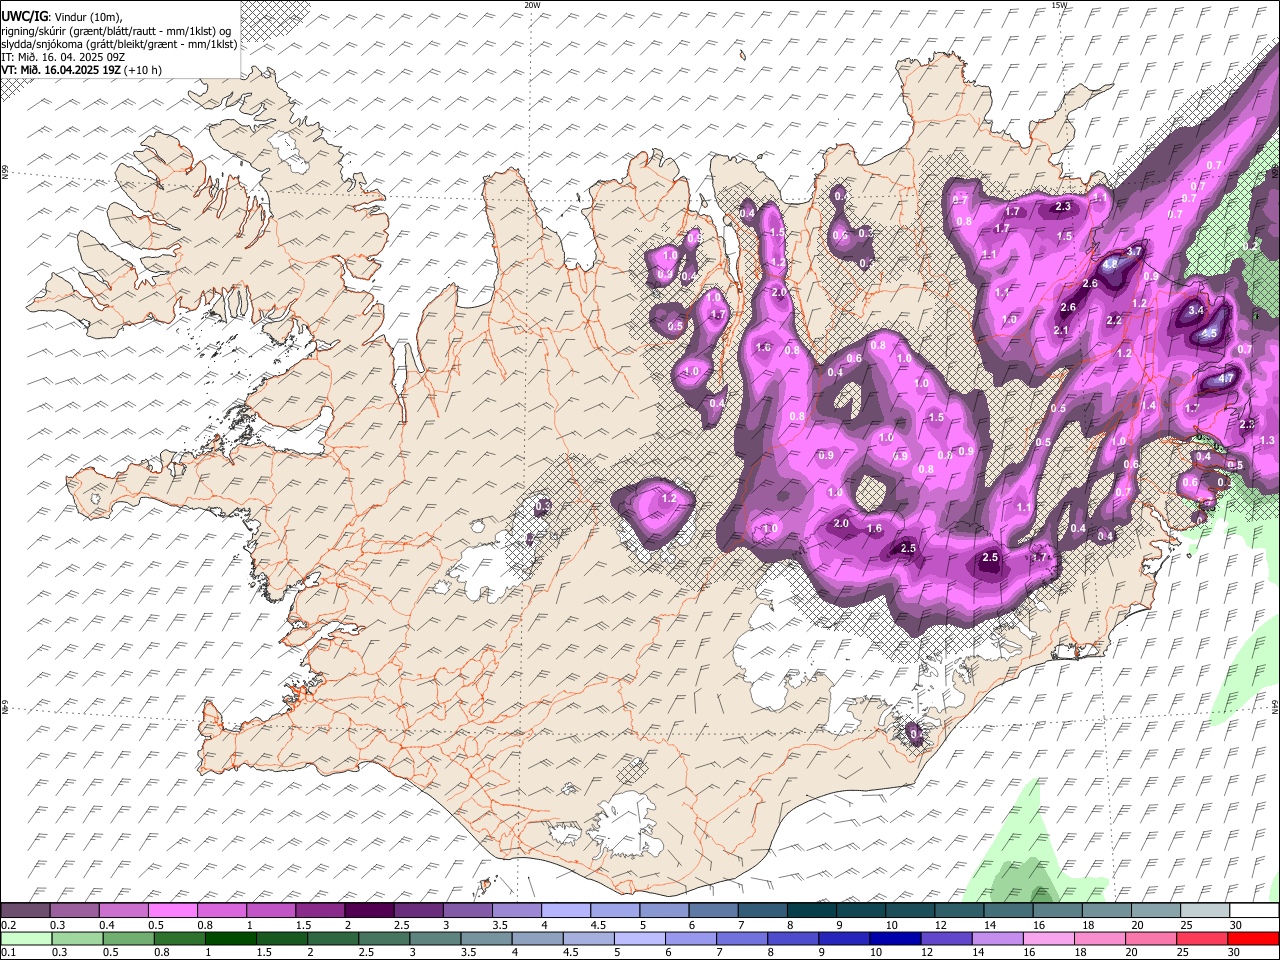The width and height of the screenshot is (1280, 960).
Task: Click the '0.2' label on top legend row
Action: coord(8,926)
